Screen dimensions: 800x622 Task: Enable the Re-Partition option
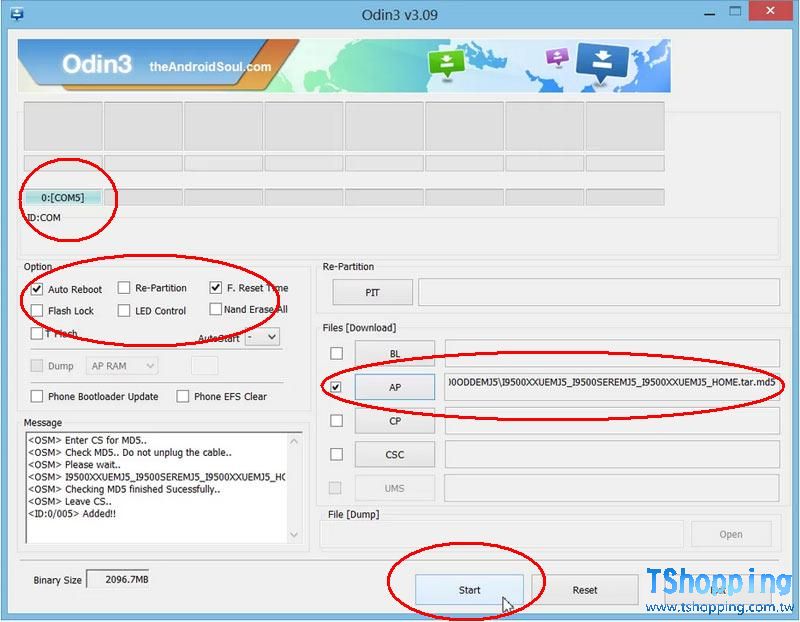coord(123,288)
